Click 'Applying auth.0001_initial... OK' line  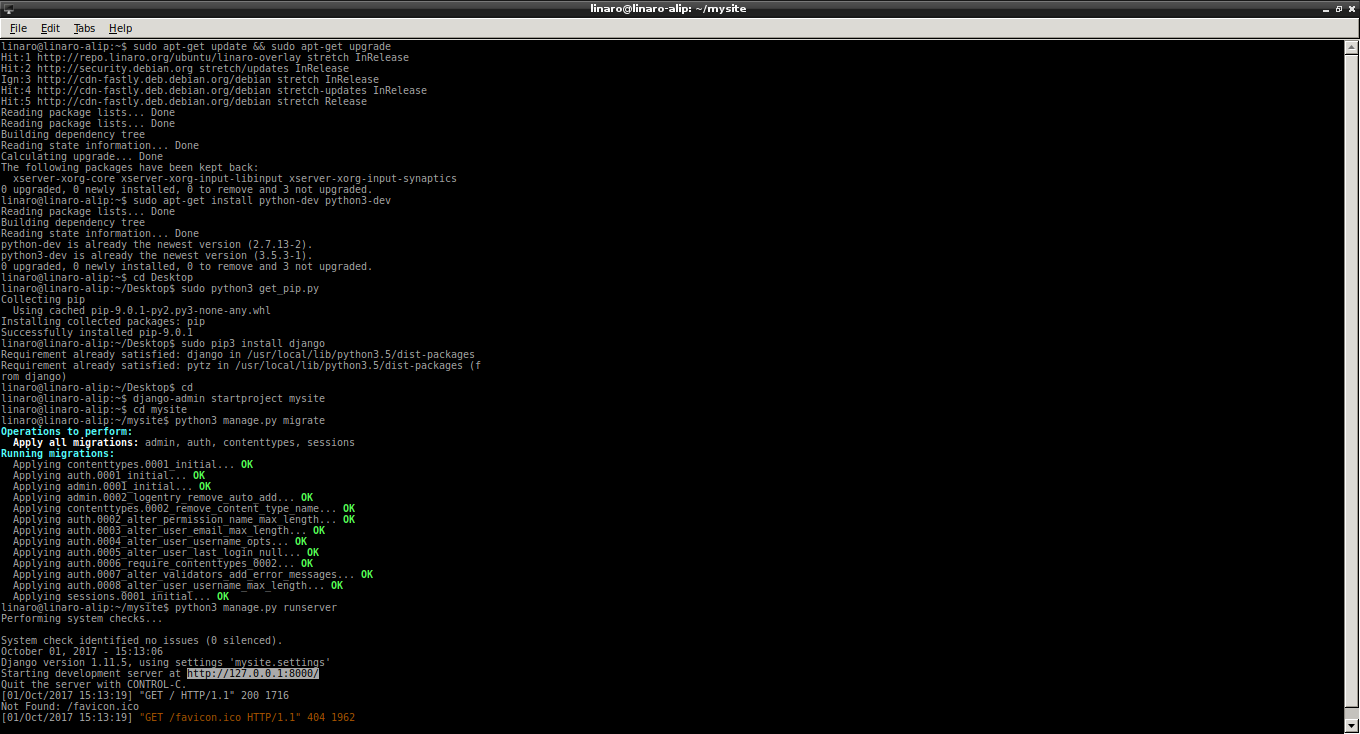click(109, 476)
